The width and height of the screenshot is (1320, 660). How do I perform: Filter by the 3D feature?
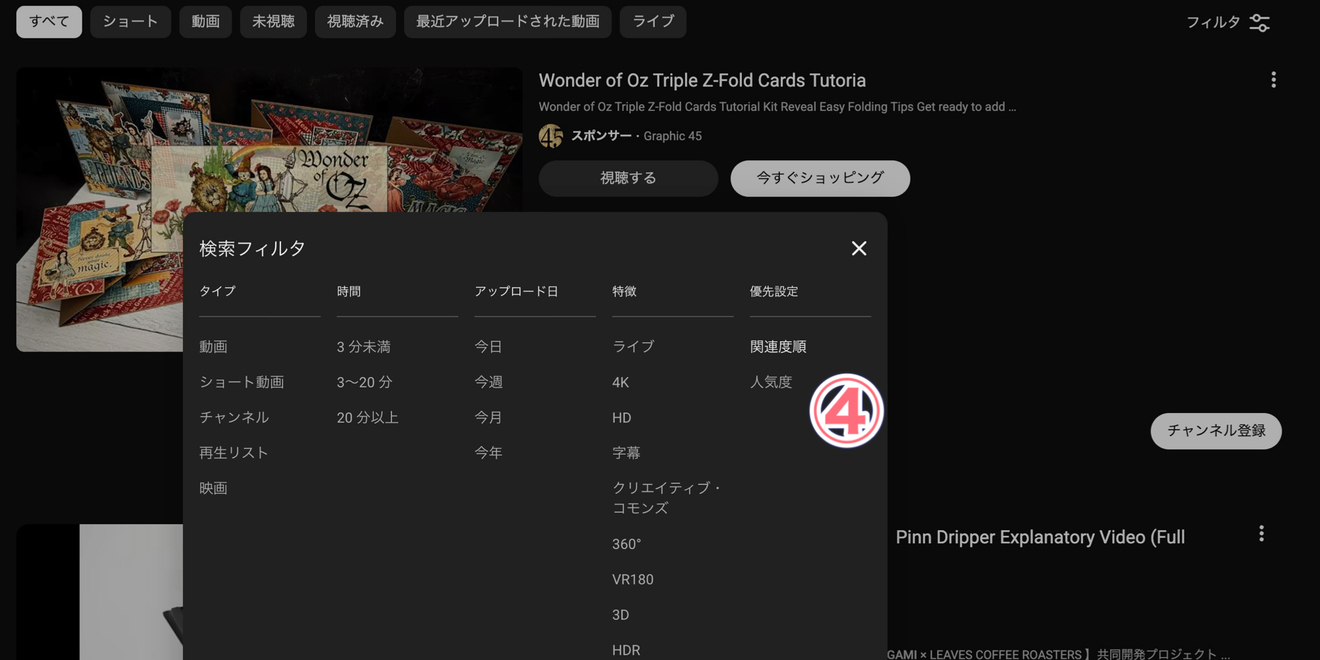[621, 615]
